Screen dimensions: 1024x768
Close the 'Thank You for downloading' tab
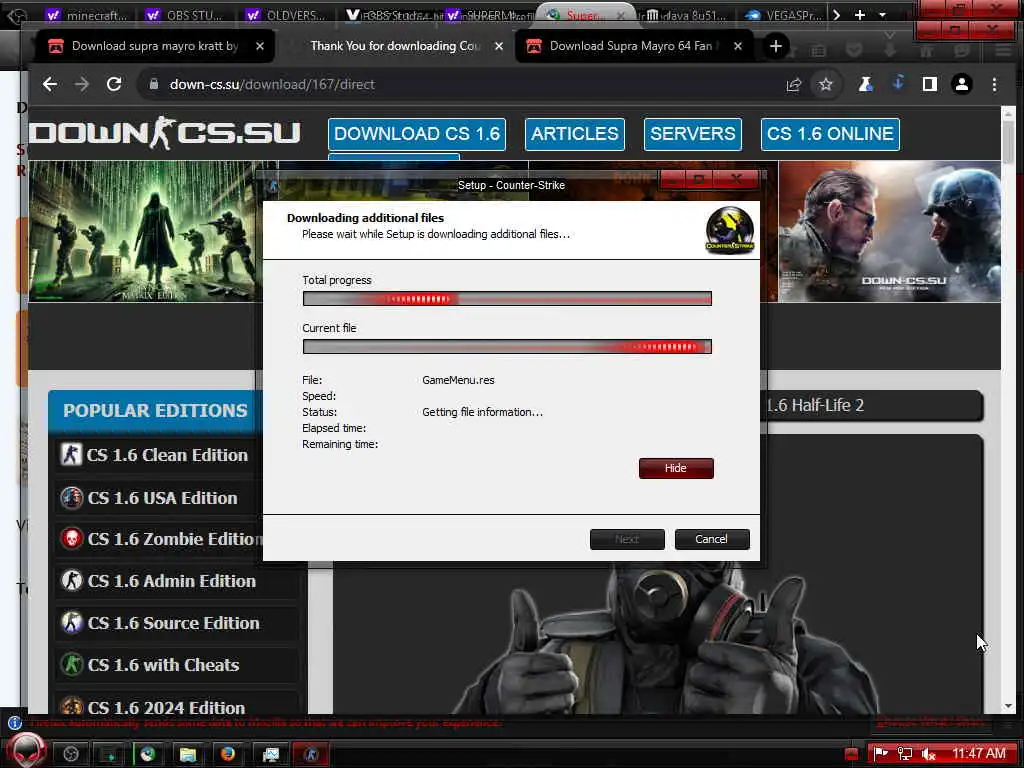[x=499, y=46]
